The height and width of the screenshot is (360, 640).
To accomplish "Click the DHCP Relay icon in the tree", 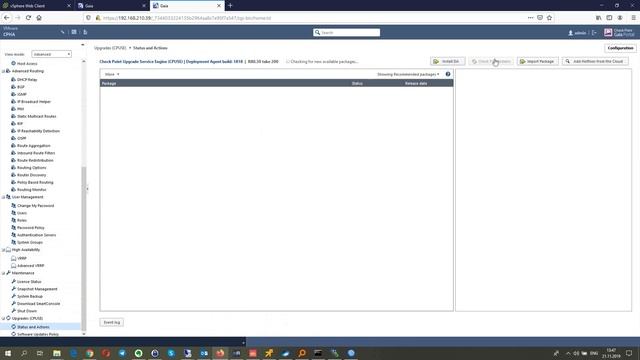I will [13, 79].
